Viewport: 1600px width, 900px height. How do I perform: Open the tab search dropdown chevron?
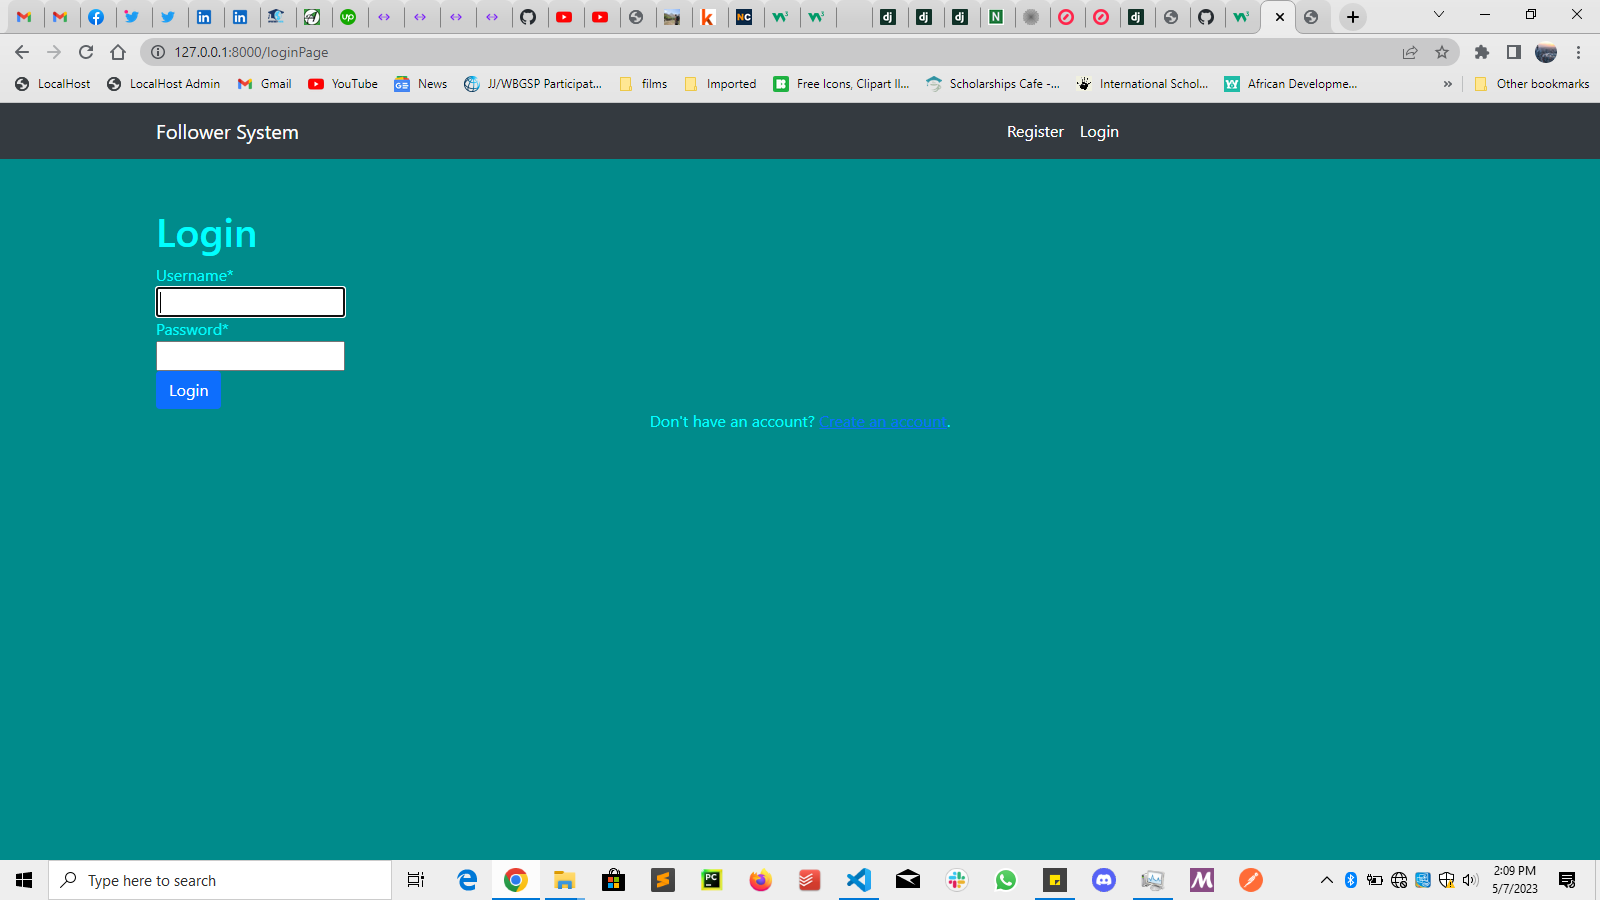tap(1438, 15)
